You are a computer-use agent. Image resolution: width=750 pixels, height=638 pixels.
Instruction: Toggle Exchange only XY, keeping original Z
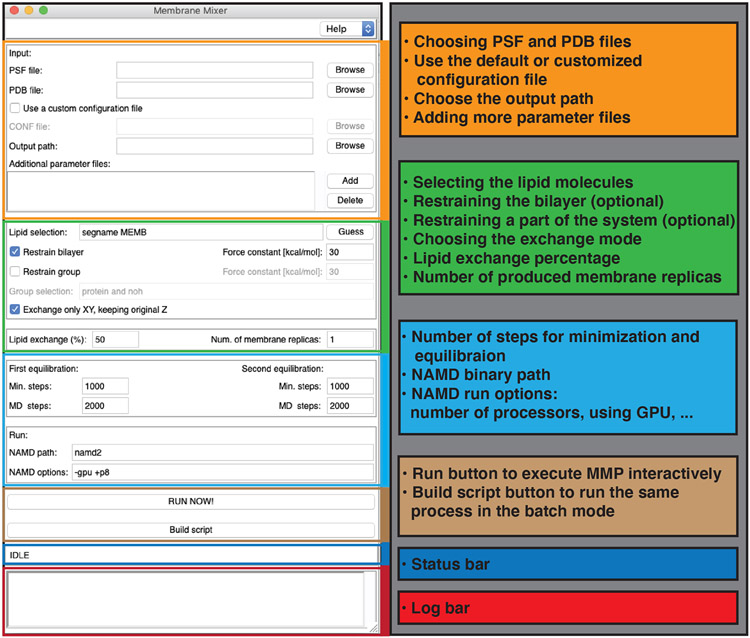[15, 309]
